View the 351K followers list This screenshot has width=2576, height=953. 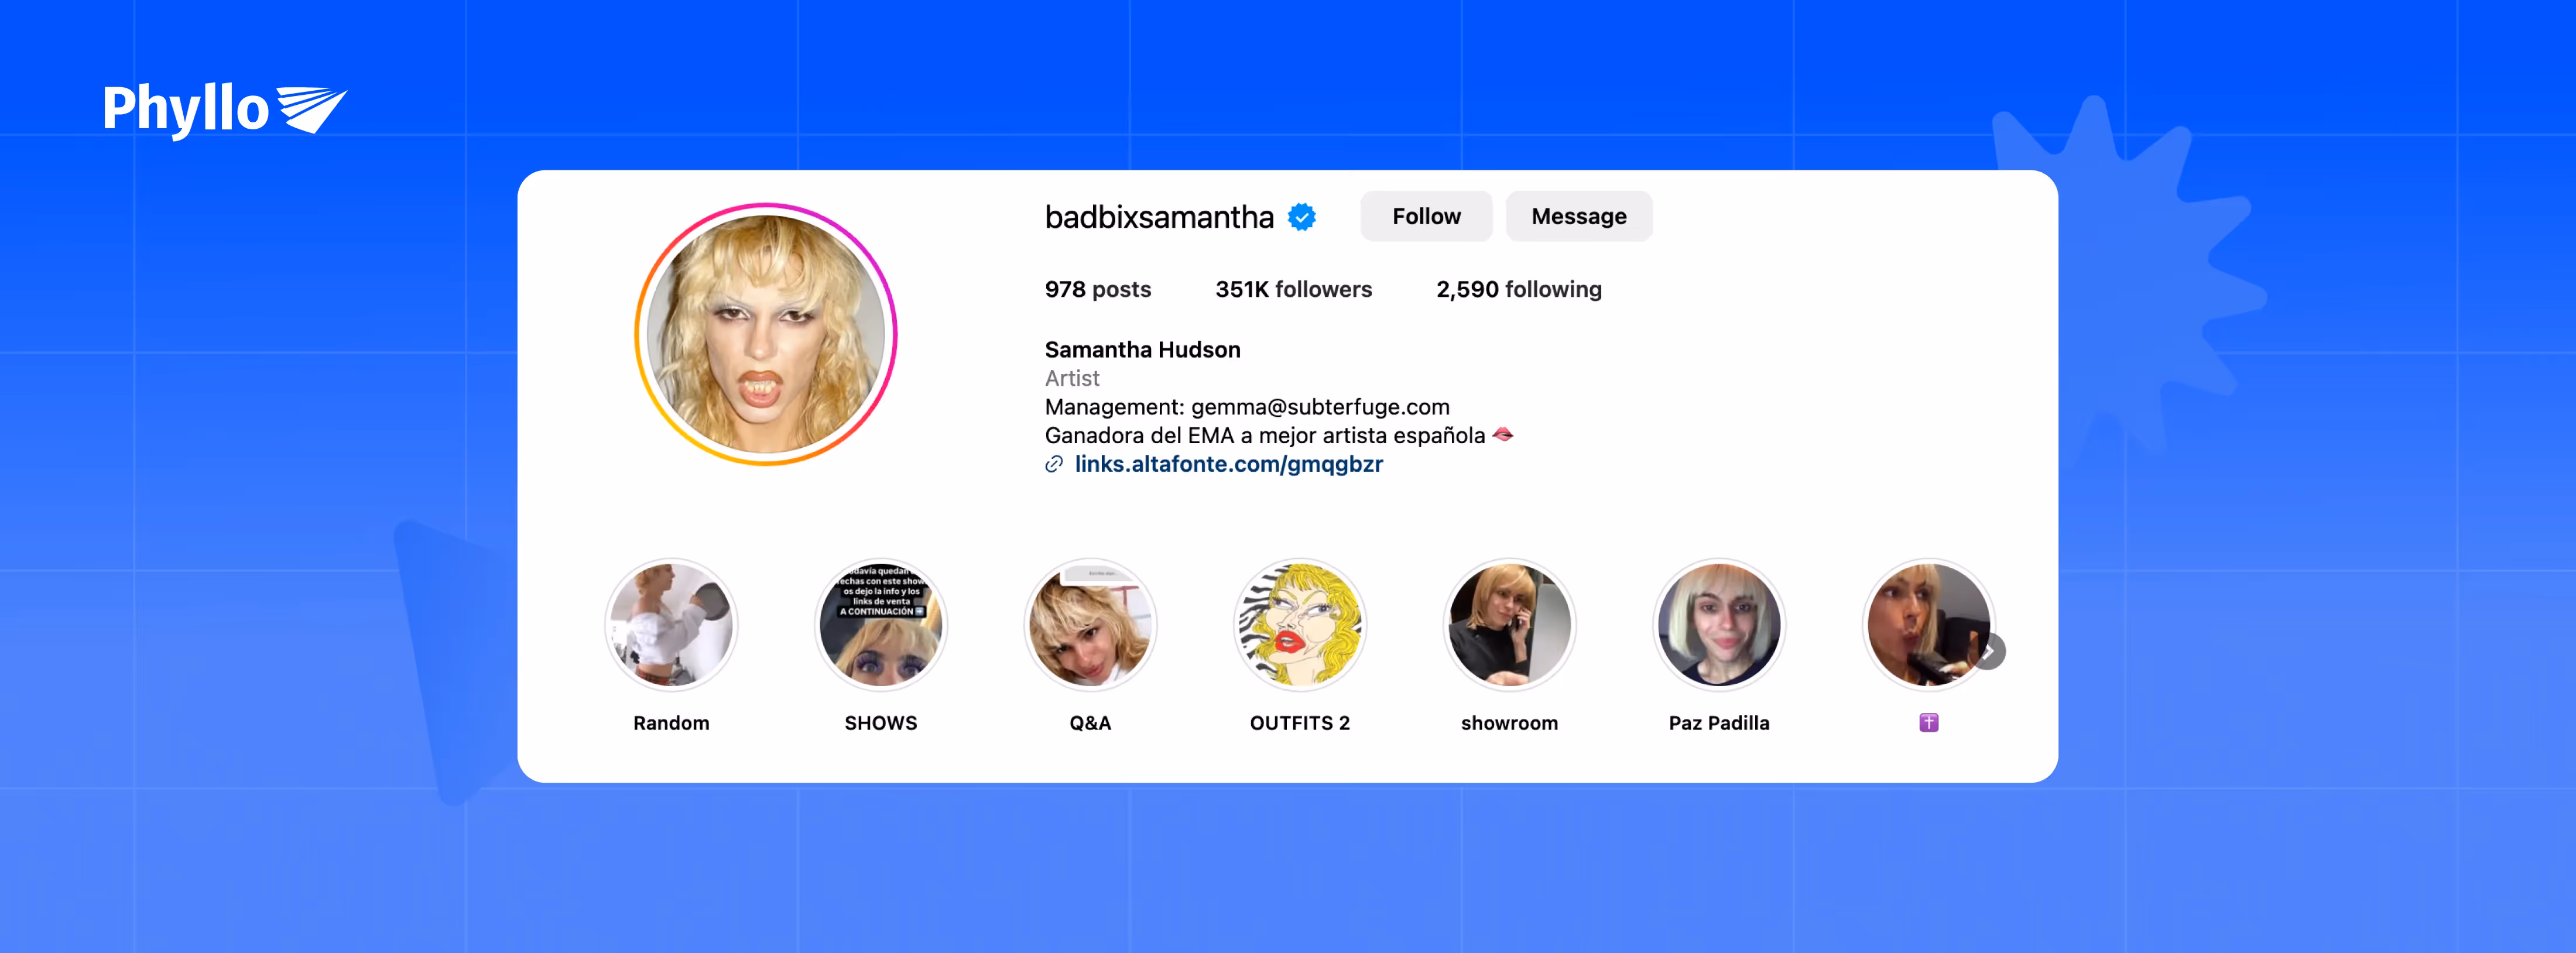1293,289
